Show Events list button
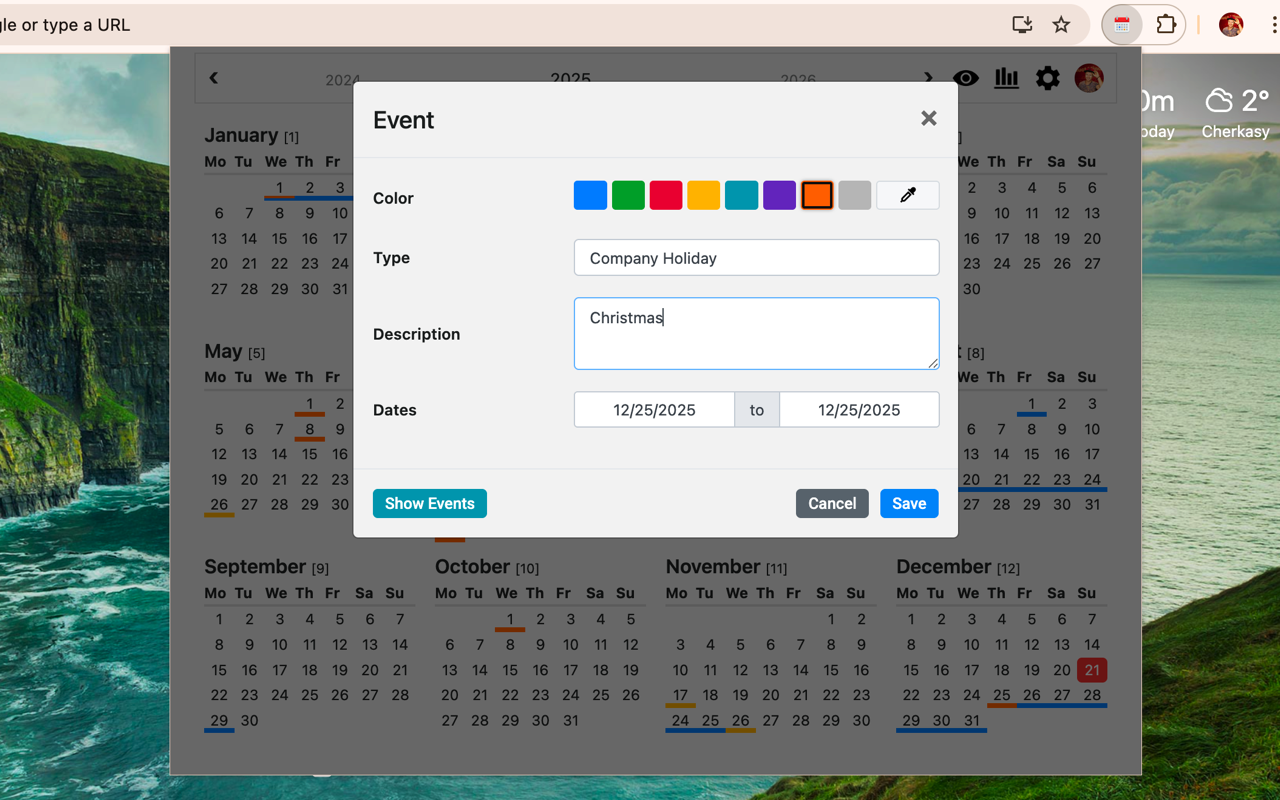This screenshot has width=1280, height=800. tap(430, 503)
